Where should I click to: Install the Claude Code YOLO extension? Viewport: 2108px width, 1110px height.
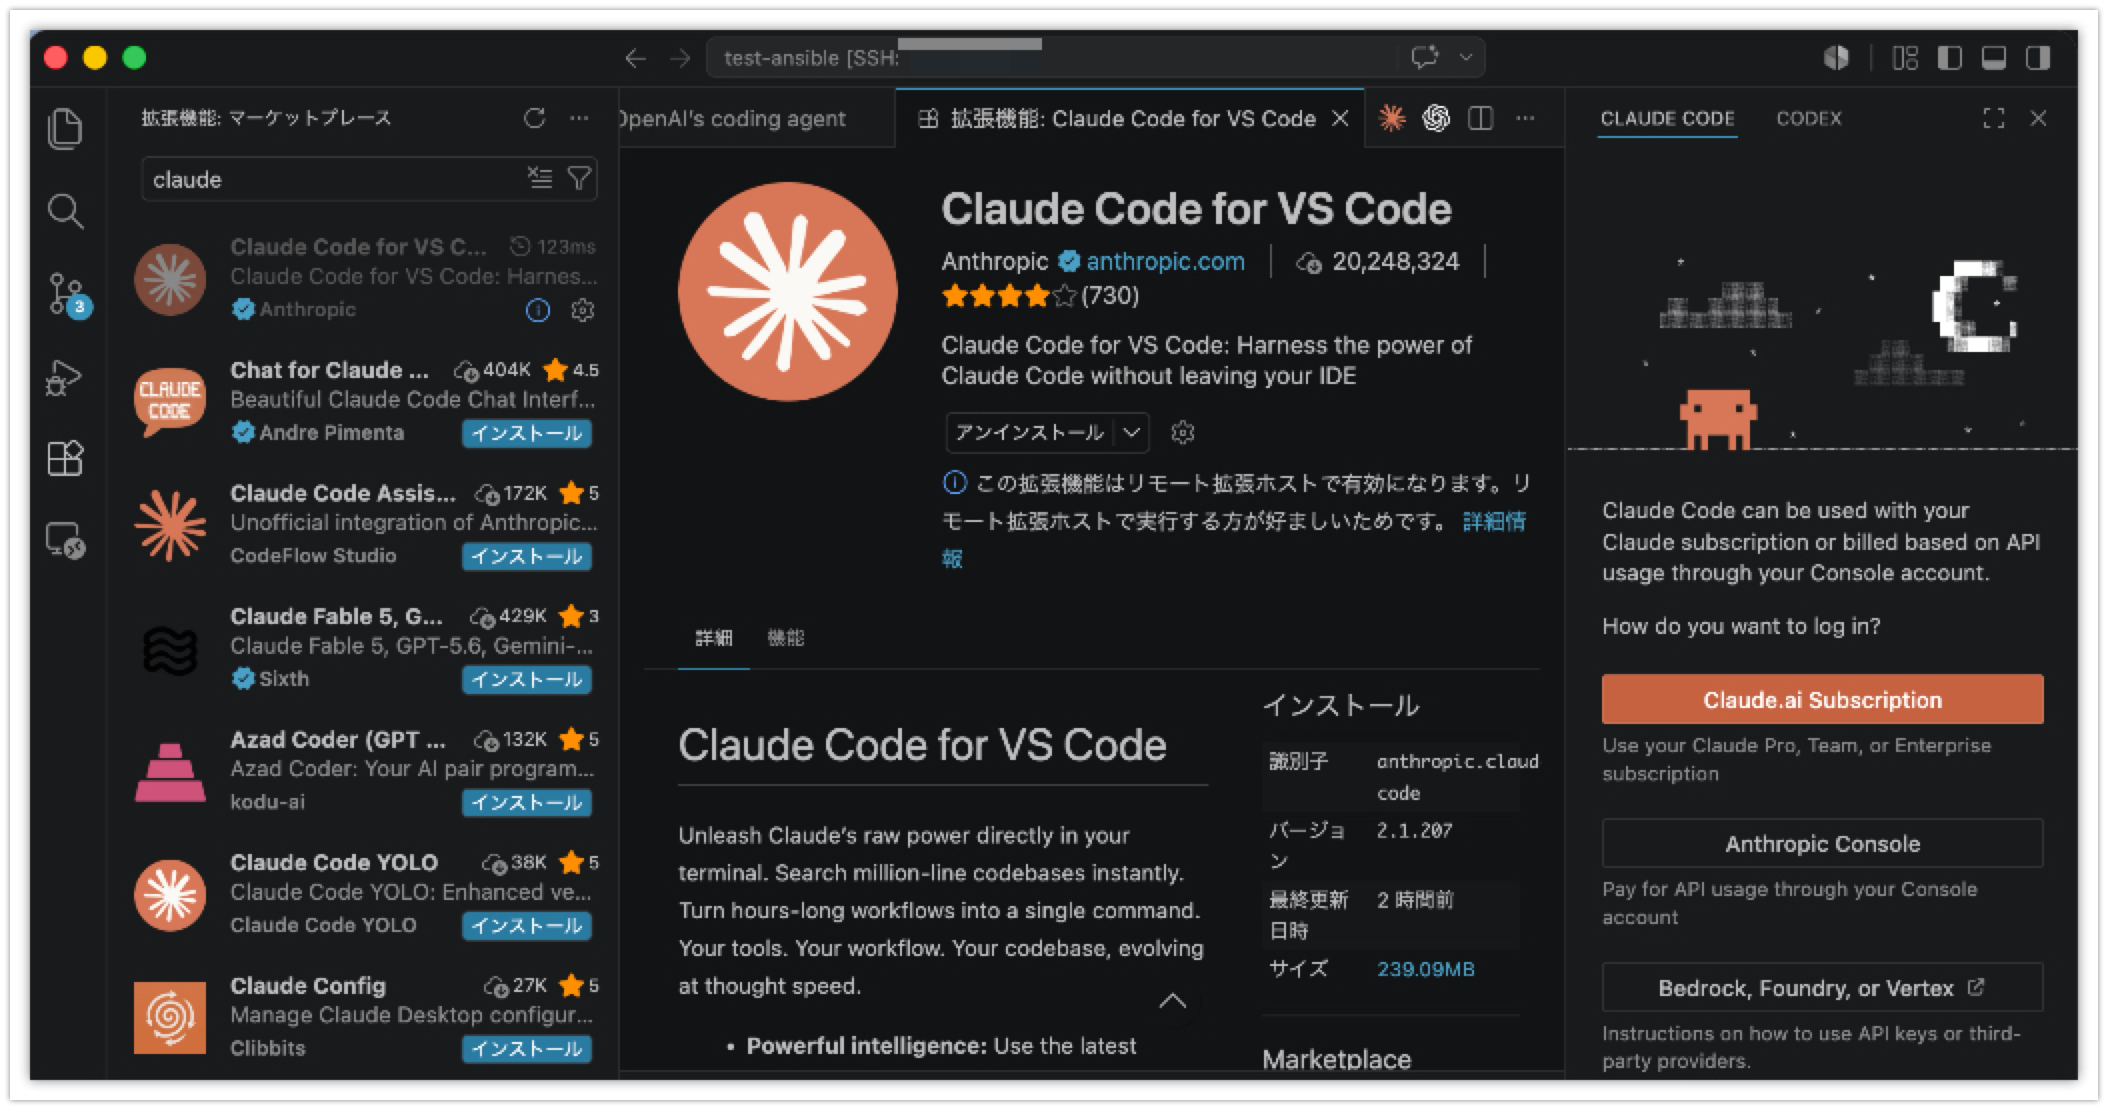[527, 926]
